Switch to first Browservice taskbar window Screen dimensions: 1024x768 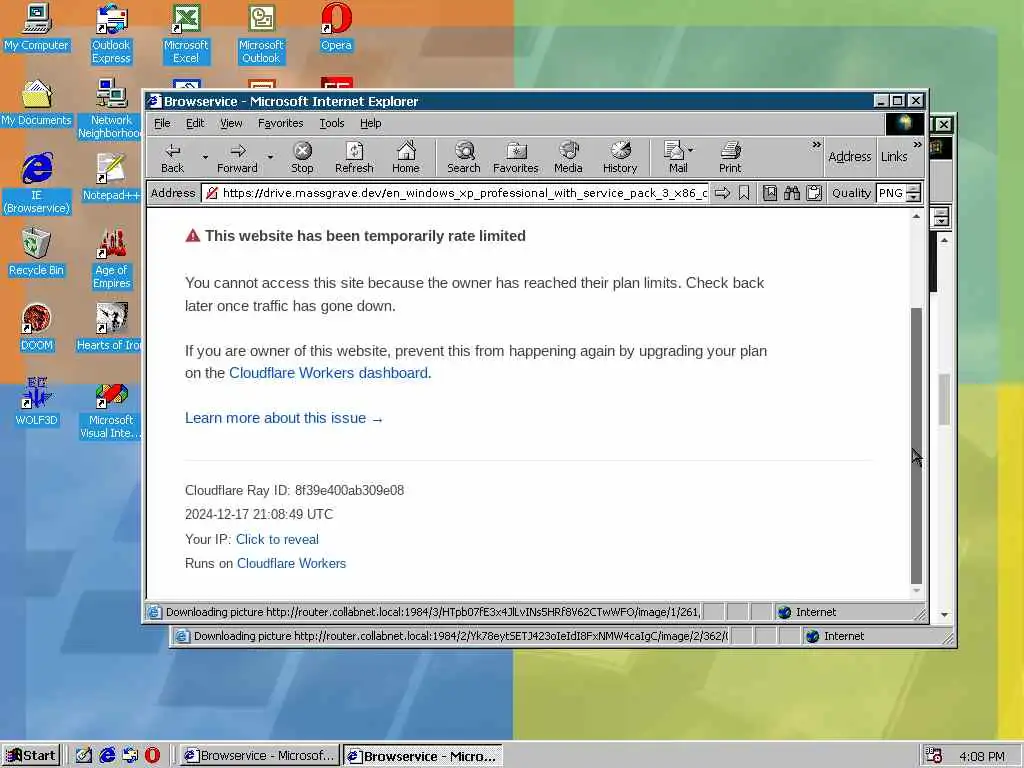(260, 756)
